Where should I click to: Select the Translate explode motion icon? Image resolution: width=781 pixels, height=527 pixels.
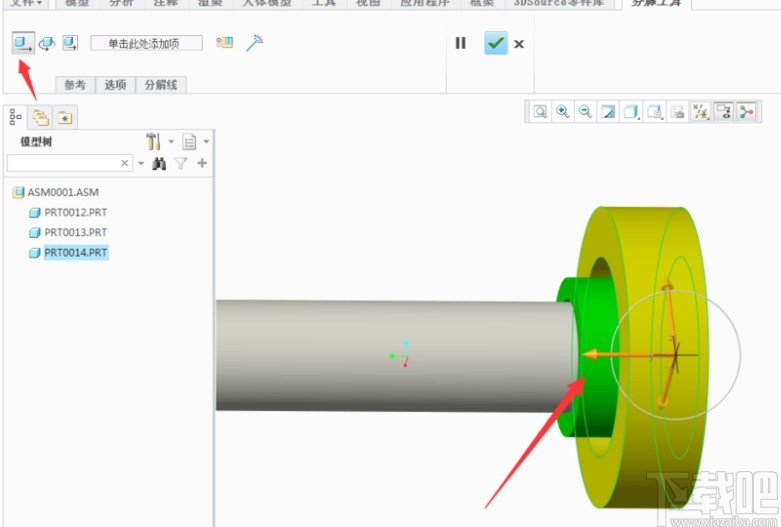[x=23, y=43]
